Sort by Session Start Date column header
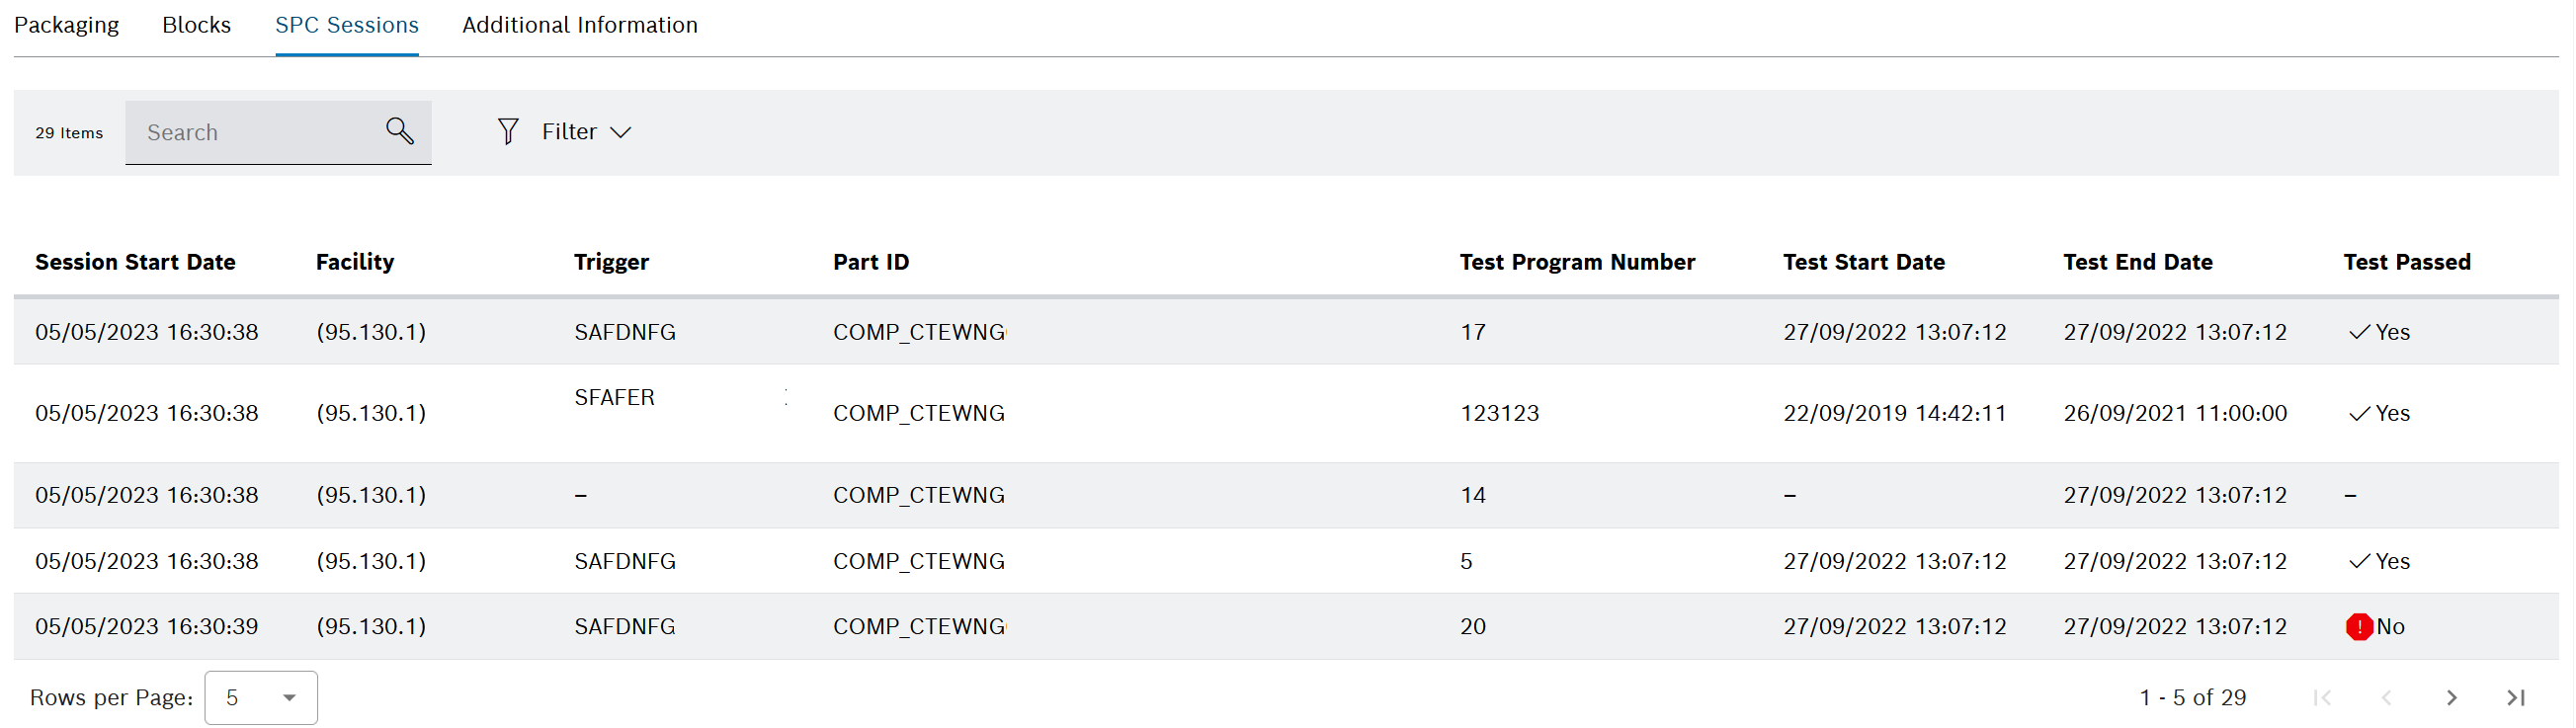This screenshot has width=2576, height=728. [135, 262]
